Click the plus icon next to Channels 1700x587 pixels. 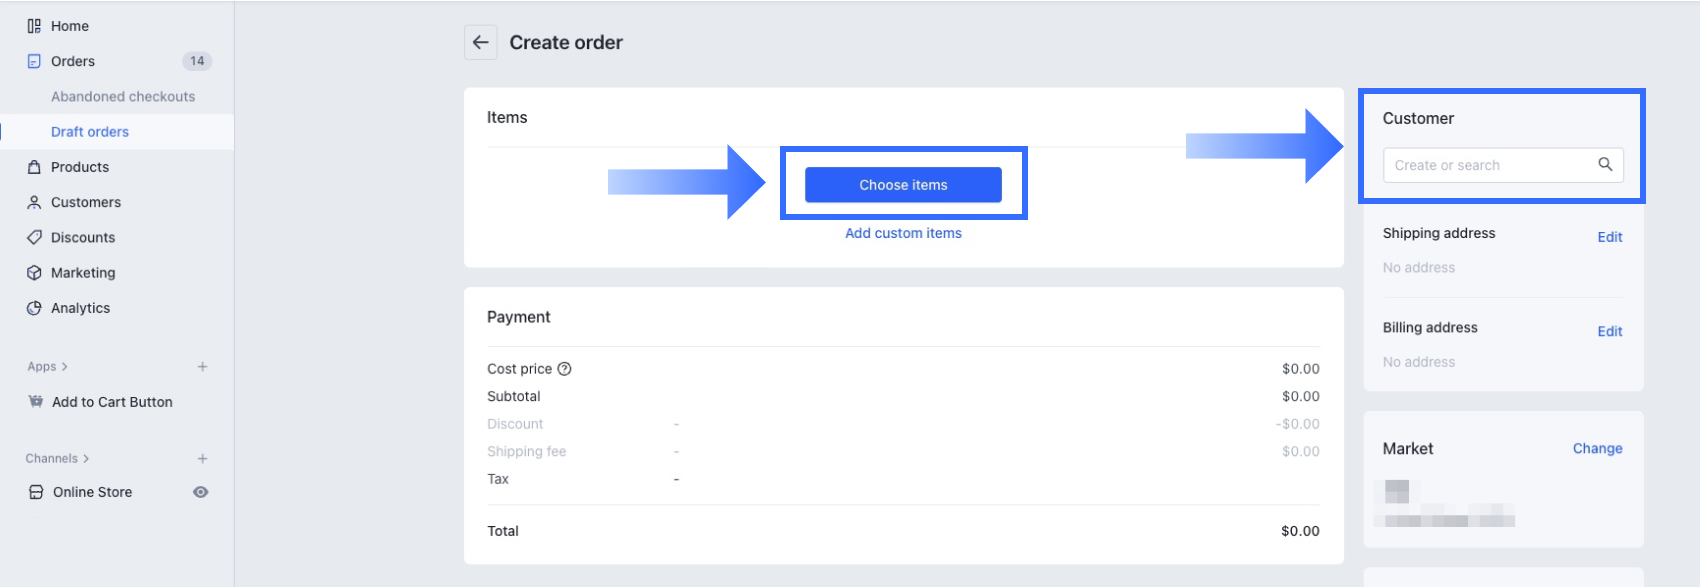[202, 459]
